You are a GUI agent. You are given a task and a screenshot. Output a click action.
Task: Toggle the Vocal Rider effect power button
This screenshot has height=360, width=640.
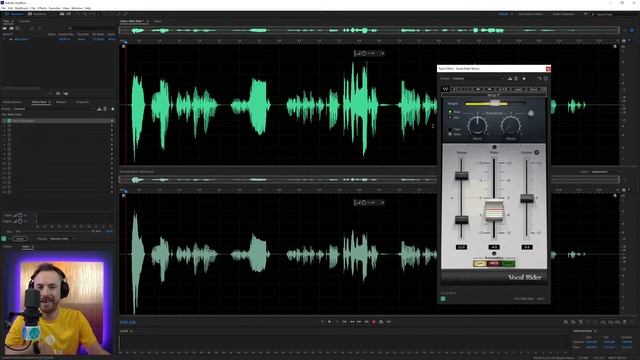(443, 299)
